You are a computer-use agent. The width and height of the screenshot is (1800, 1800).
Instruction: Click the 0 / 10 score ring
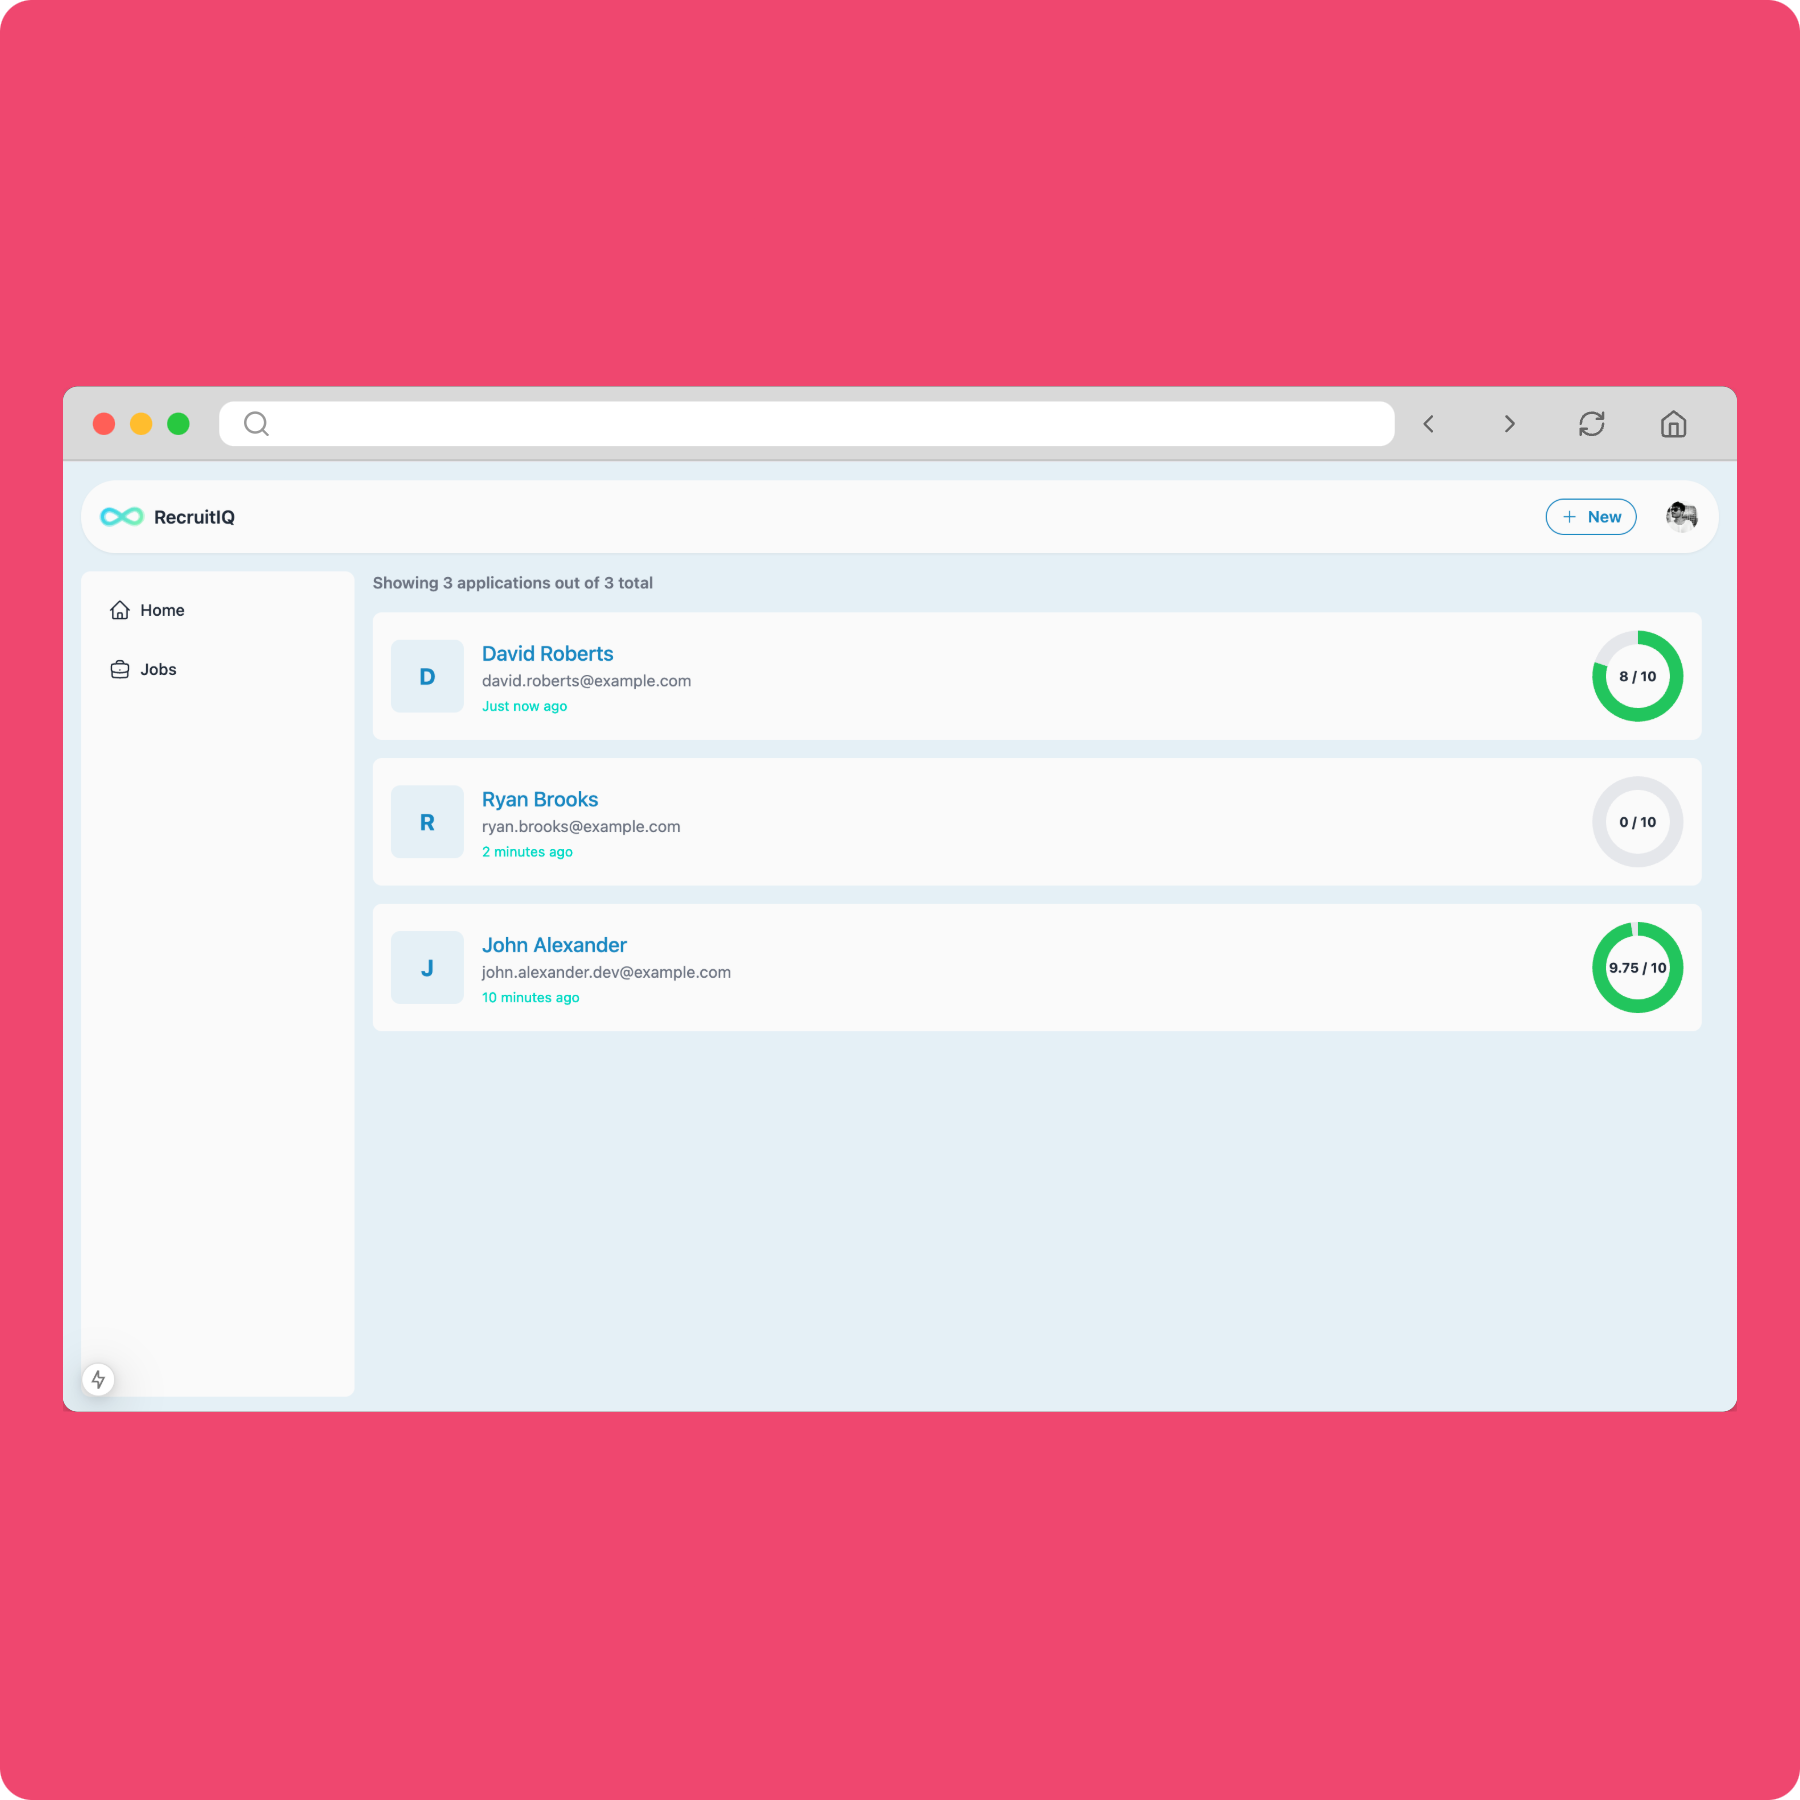[1637, 822]
